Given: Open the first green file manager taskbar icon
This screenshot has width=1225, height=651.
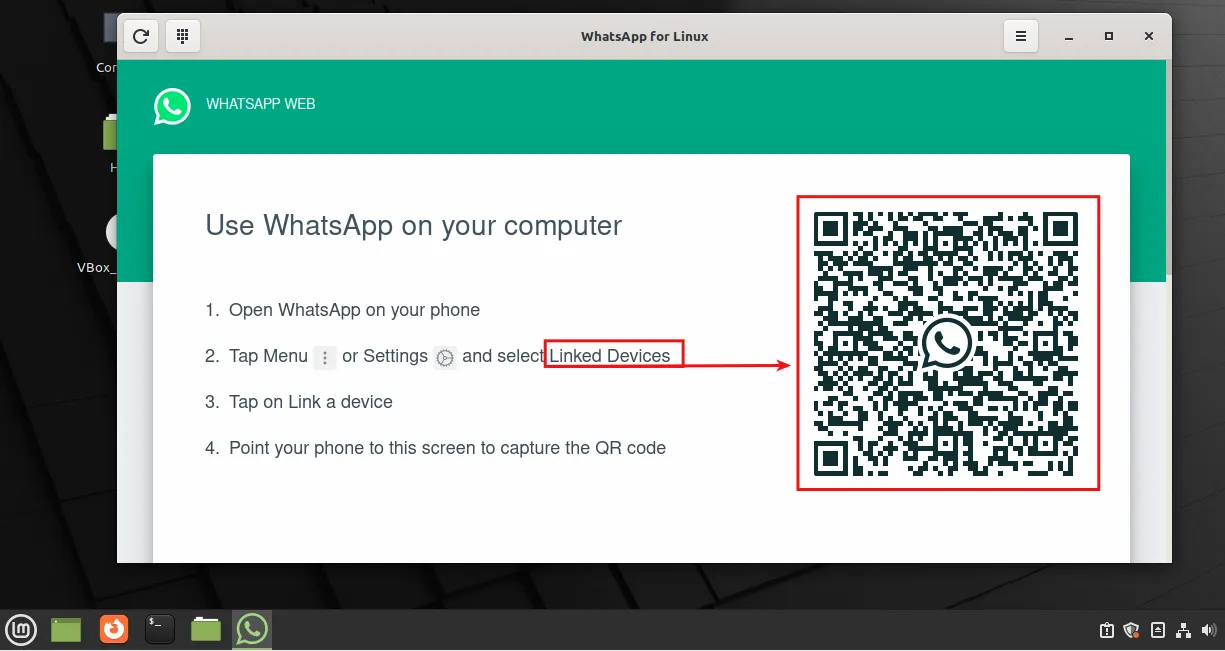Looking at the screenshot, I should click(x=66, y=629).
